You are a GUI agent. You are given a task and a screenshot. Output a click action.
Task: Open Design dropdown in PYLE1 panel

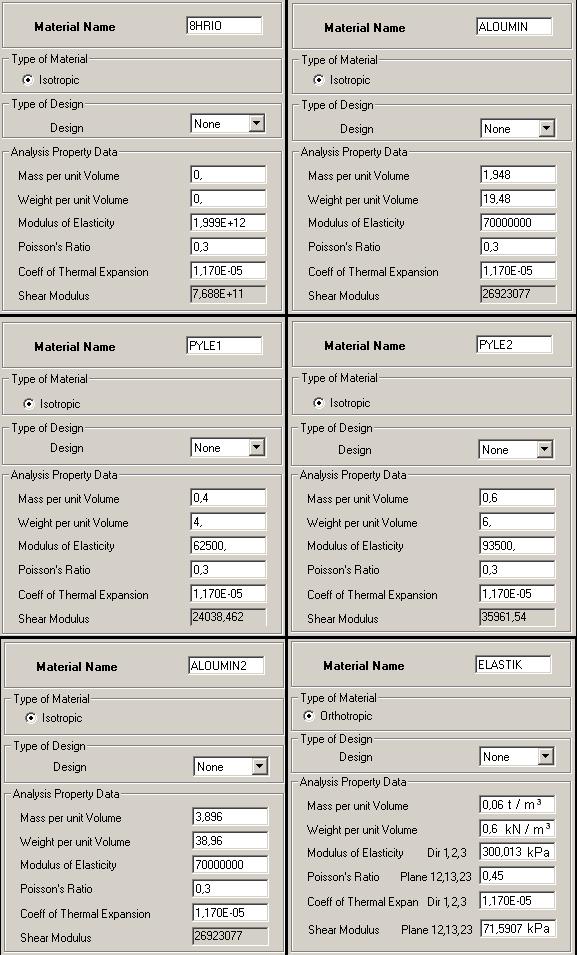228,448
